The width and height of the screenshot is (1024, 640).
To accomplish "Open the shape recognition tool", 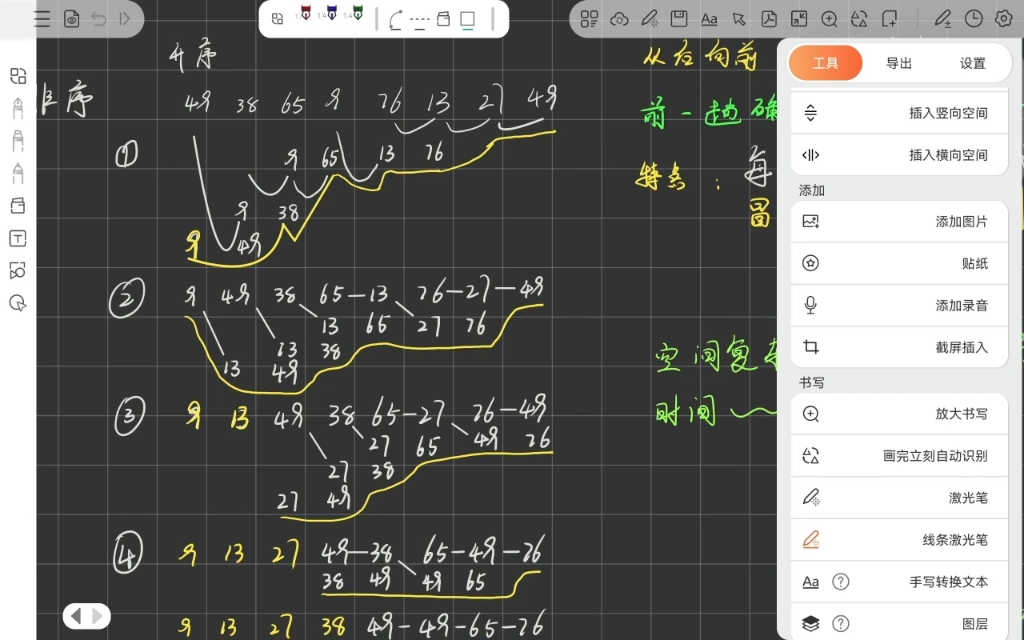I will (860, 19).
